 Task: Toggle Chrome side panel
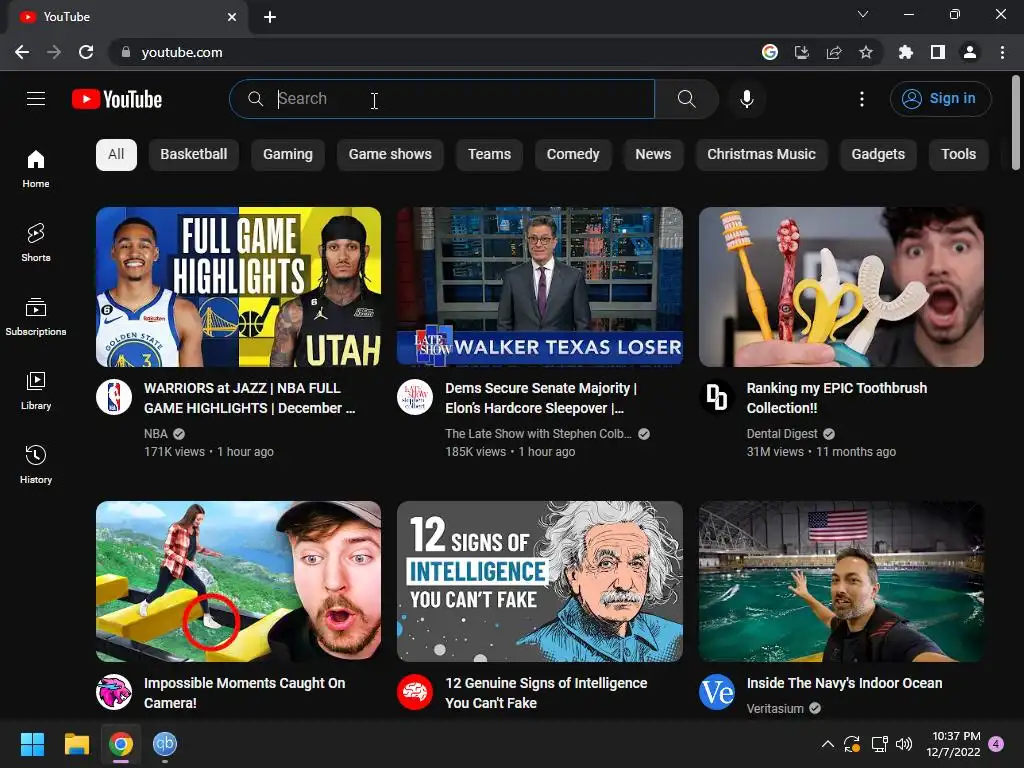point(938,52)
